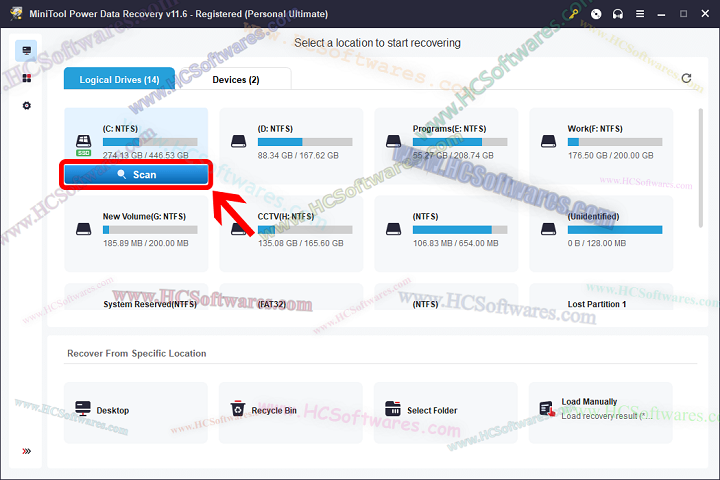Start scanning drive C with Scan button
The height and width of the screenshot is (480, 720).
point(136,175)
